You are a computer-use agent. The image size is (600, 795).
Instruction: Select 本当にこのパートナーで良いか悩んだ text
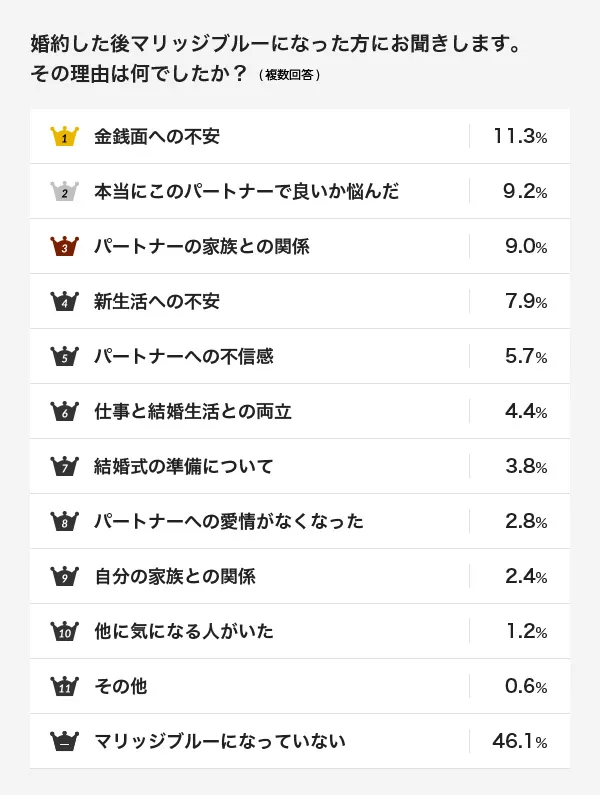click(246, 192)
